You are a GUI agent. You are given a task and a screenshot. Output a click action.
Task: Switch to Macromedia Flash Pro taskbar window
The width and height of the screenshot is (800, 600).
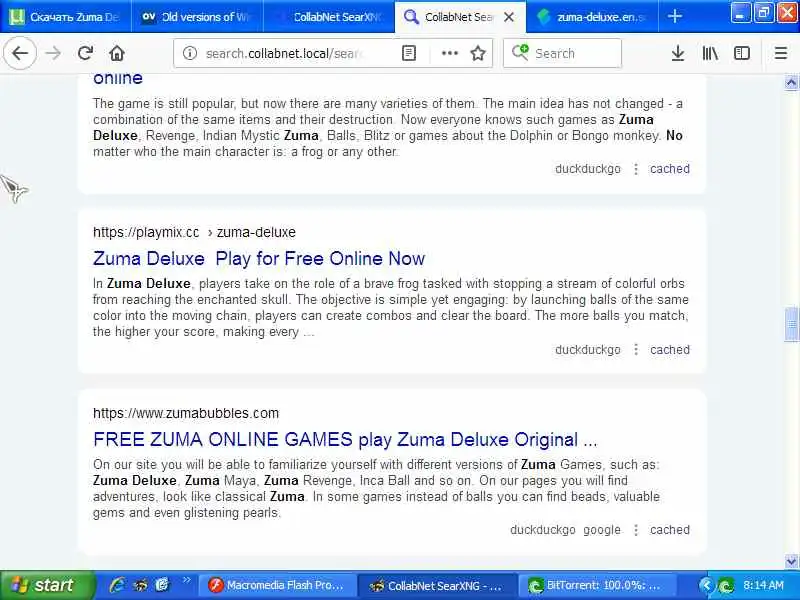coord(278,585)
